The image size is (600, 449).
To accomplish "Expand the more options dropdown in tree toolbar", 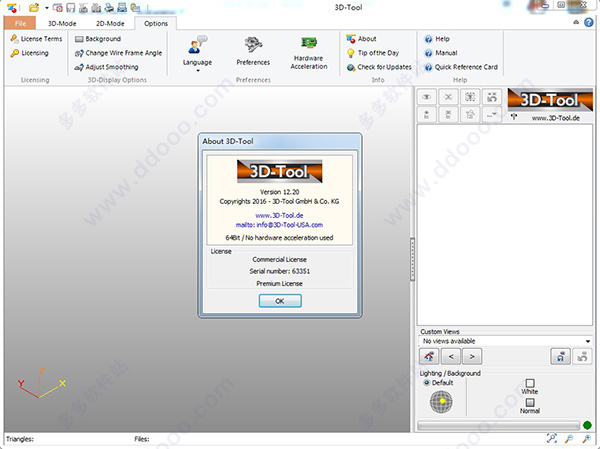I will pyautogui.click(x=492, y=114).
